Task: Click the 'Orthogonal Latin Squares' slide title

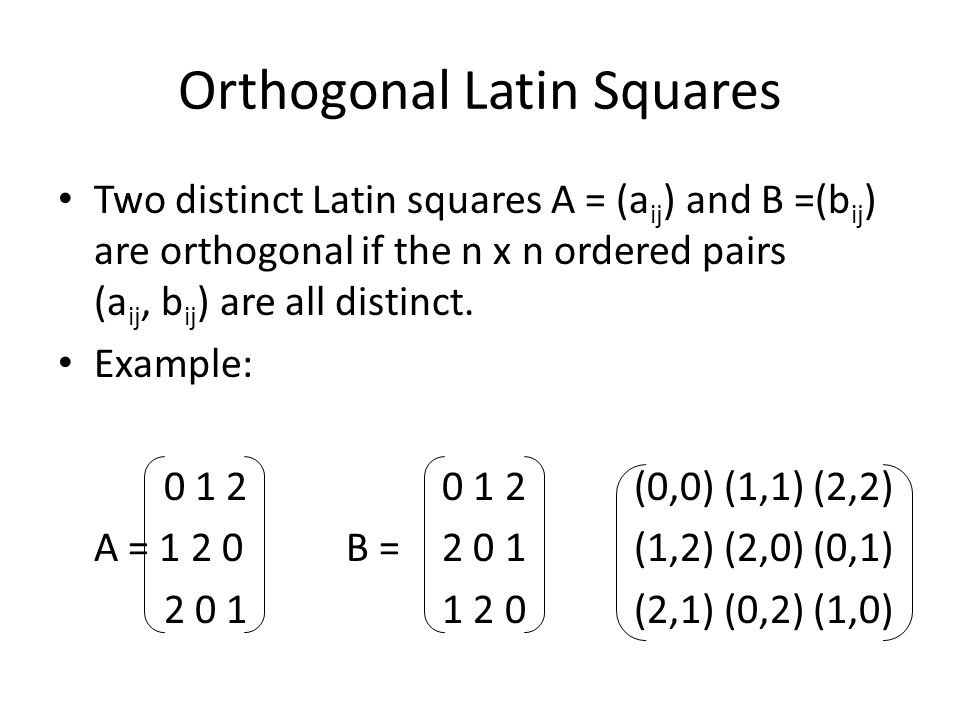Action: tap(479, 91)
